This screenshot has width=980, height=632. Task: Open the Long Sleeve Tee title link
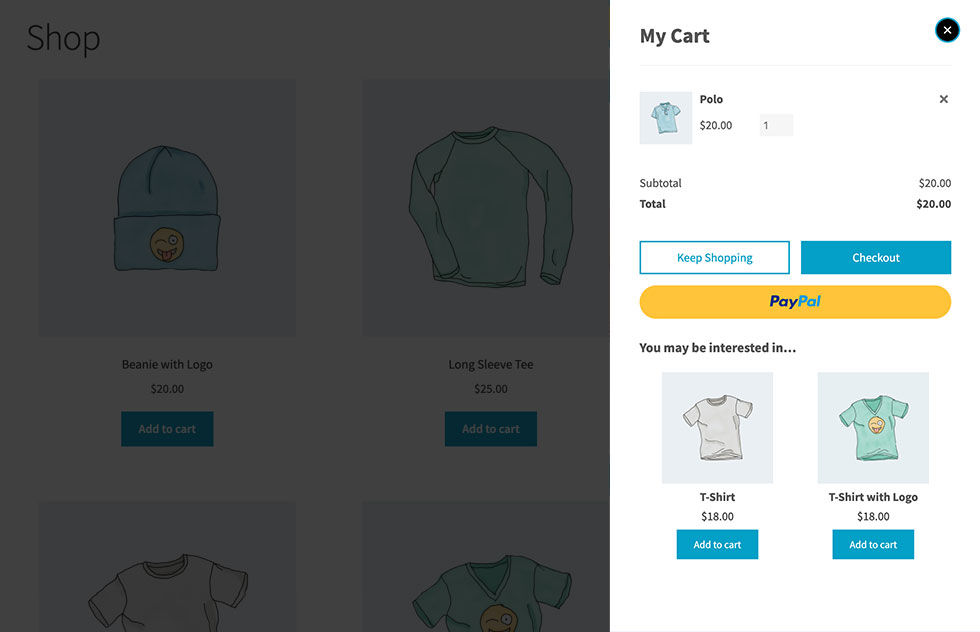coord(490,365)
